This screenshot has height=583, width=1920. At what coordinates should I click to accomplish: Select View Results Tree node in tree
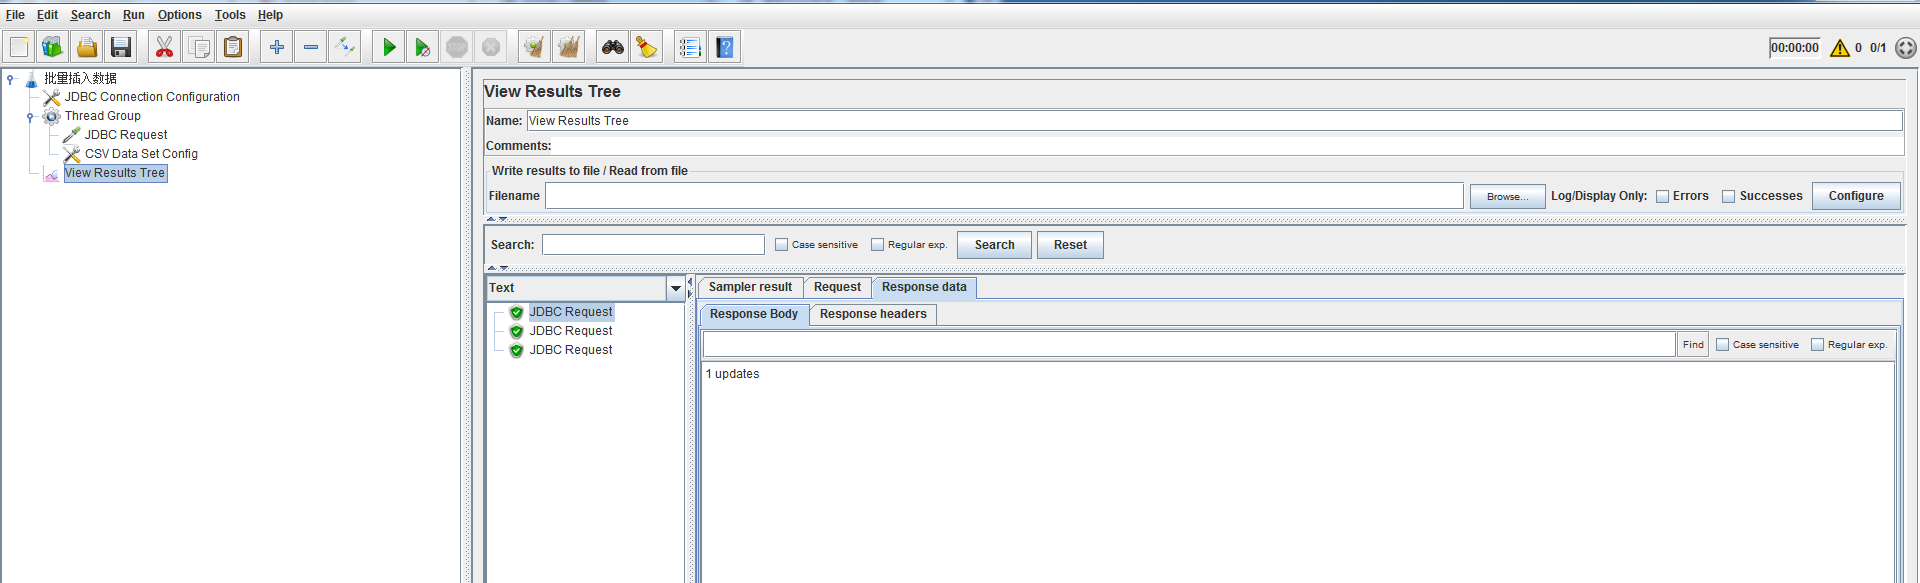(x=115, y=173)
